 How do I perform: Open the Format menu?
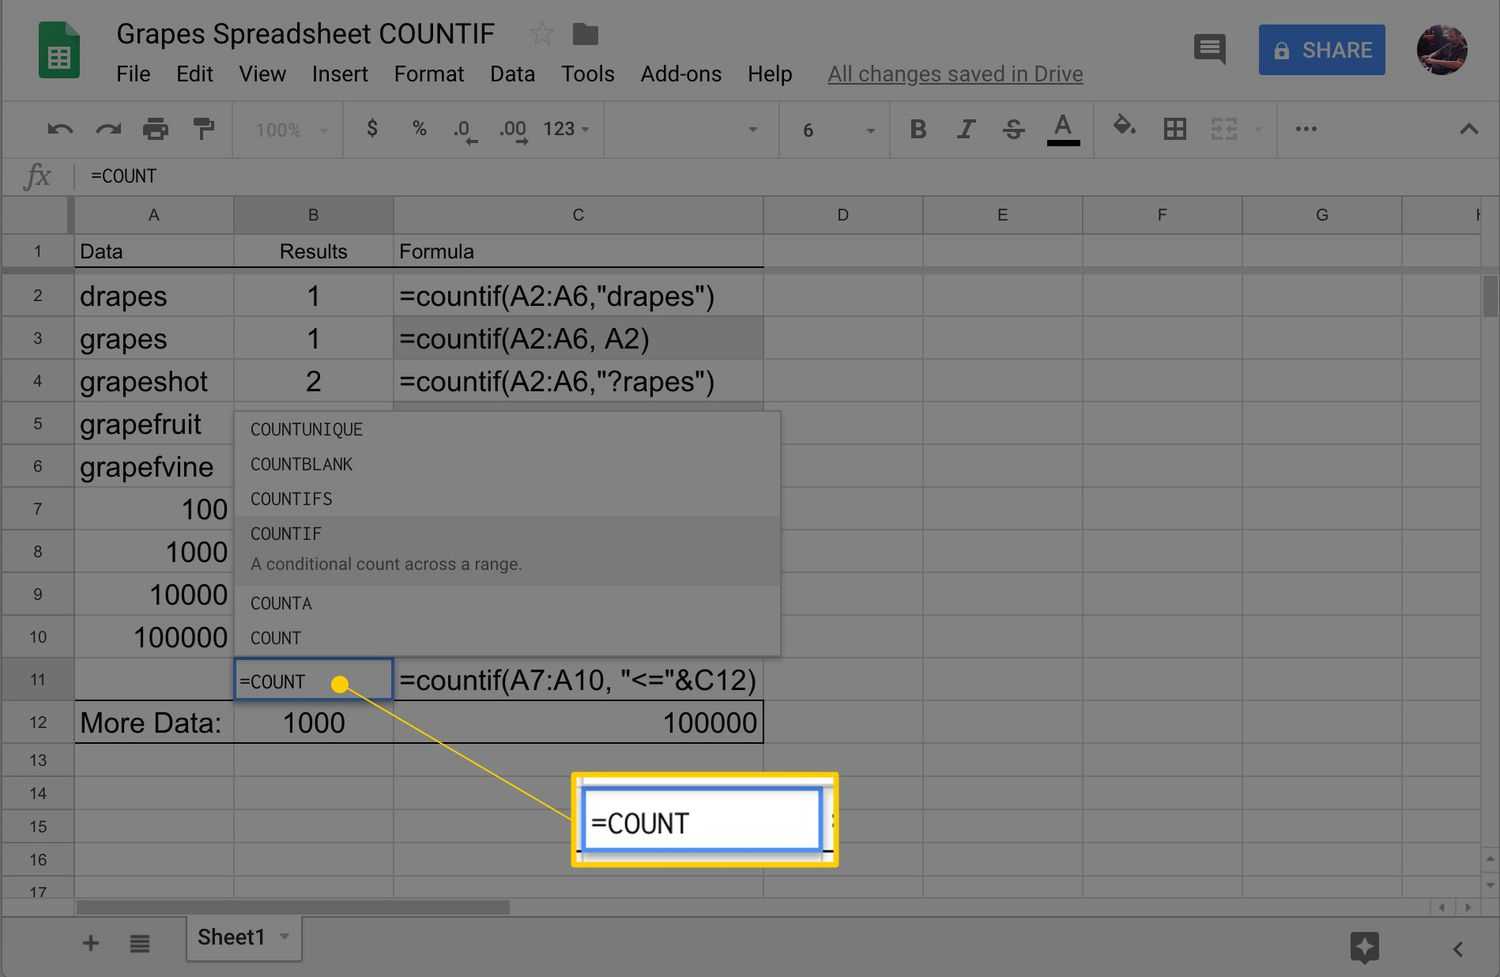click(429, 74)
